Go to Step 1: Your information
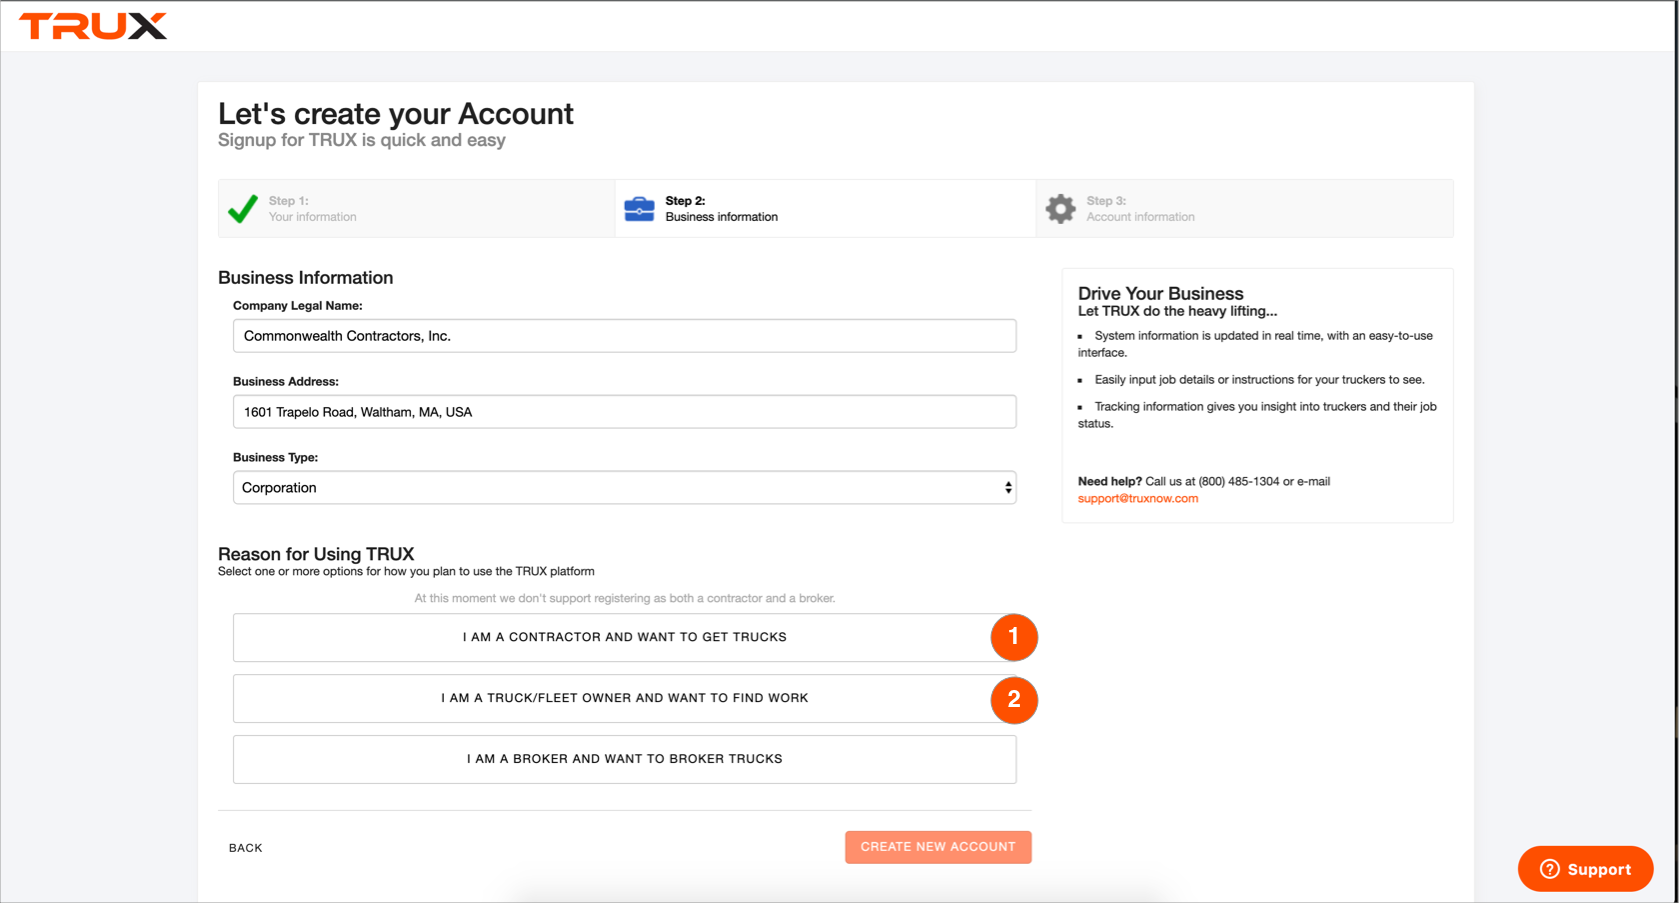The width and height of the screenshot is (1679, 903). (x=416, y=208)
